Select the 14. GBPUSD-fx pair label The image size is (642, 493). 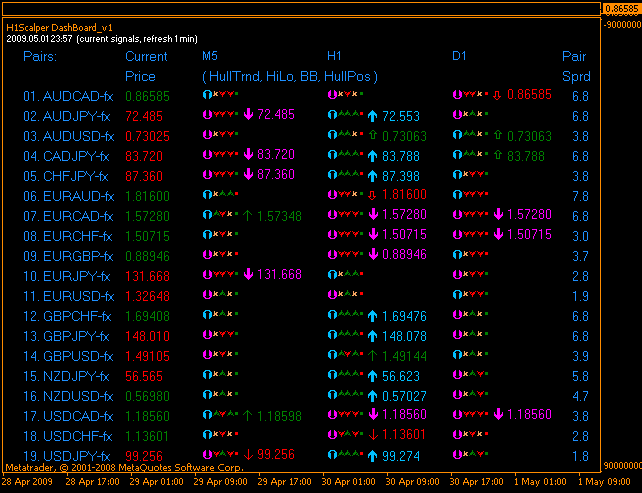68,356
